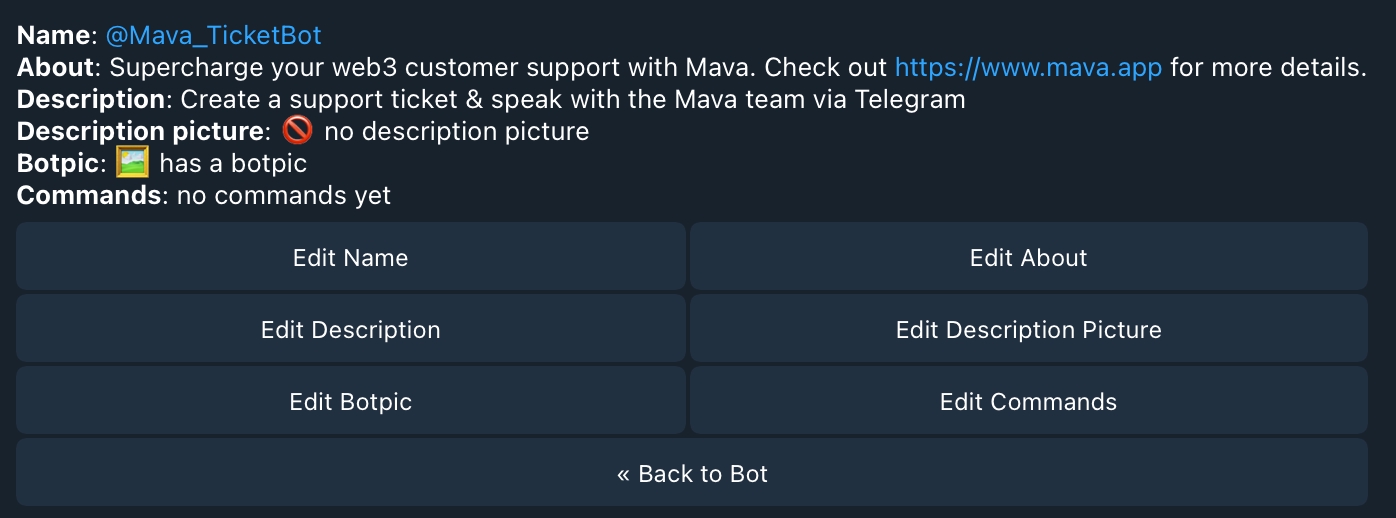Screen dimensions: 1396x518
Task: Open the https://www.mava.app link
Action: (1028, 68)
